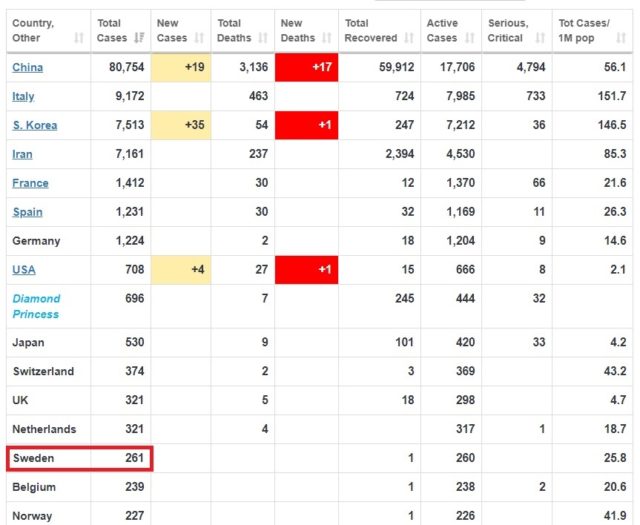Sort by New Cases column icon

point(199,38)
